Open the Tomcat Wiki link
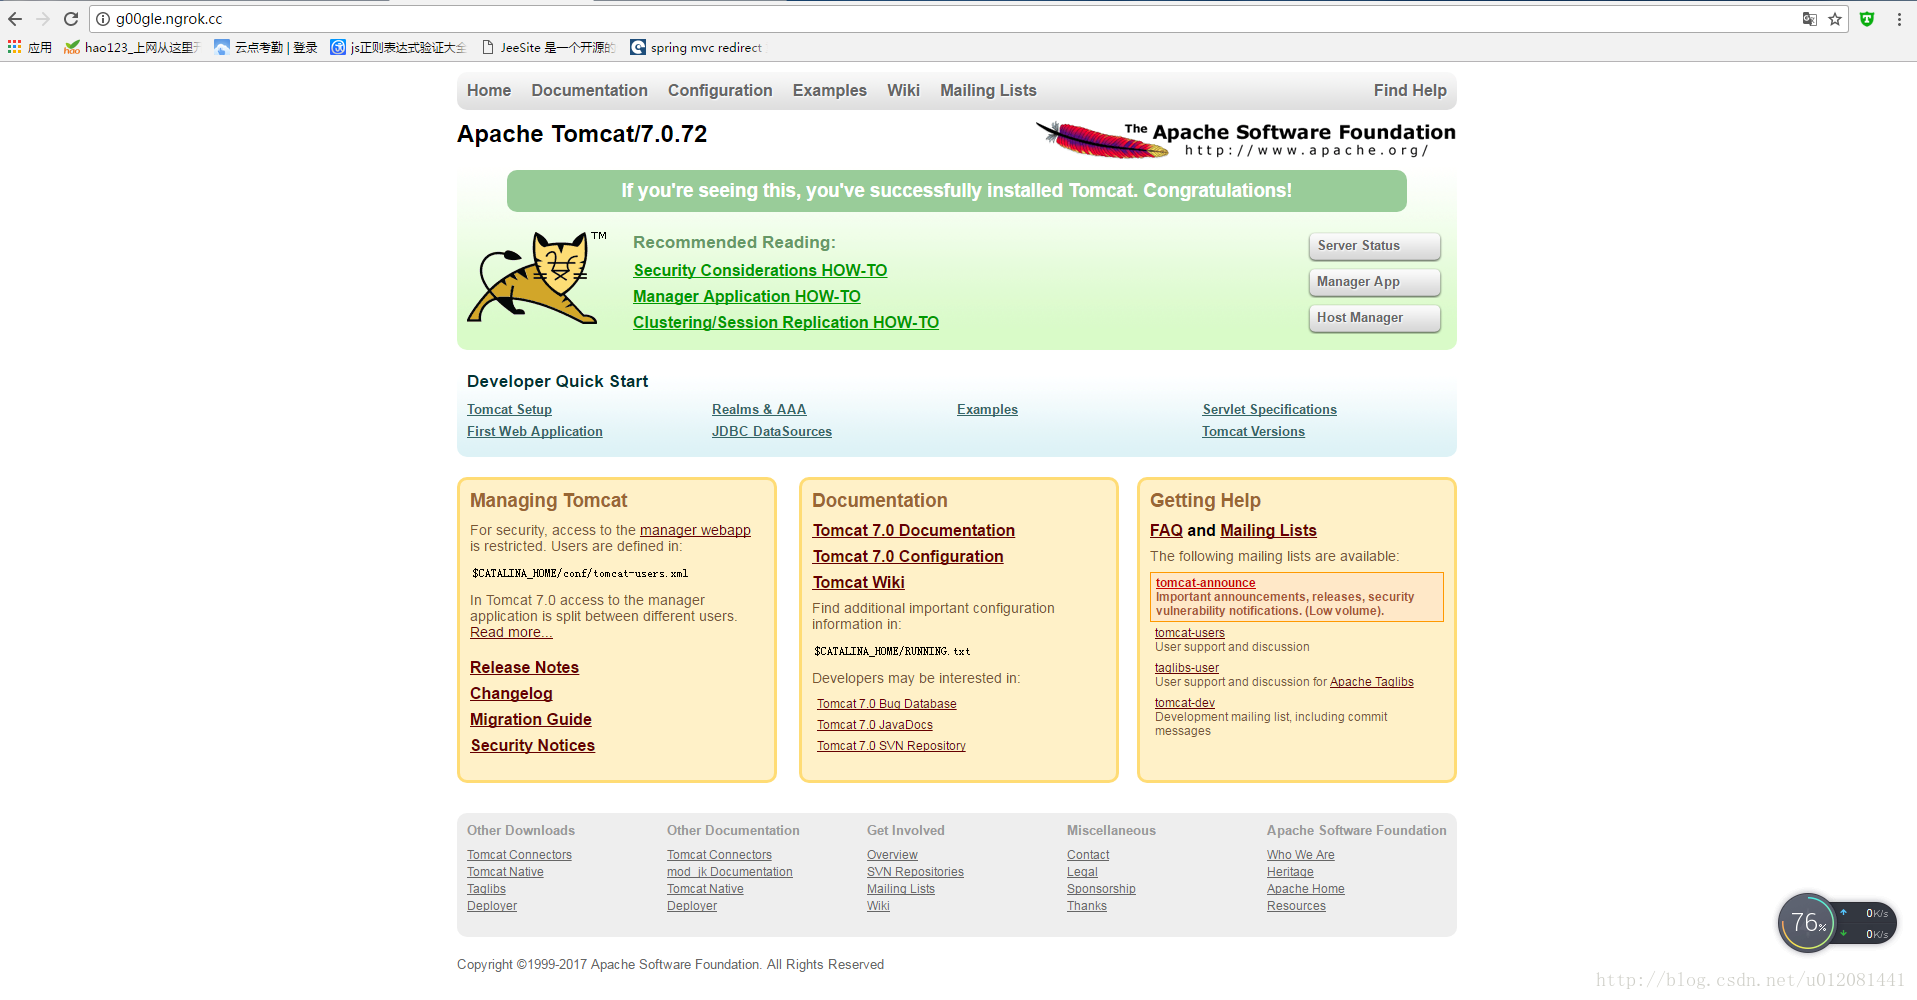The image size is (1917, 1000). click(x=859, y=582)
